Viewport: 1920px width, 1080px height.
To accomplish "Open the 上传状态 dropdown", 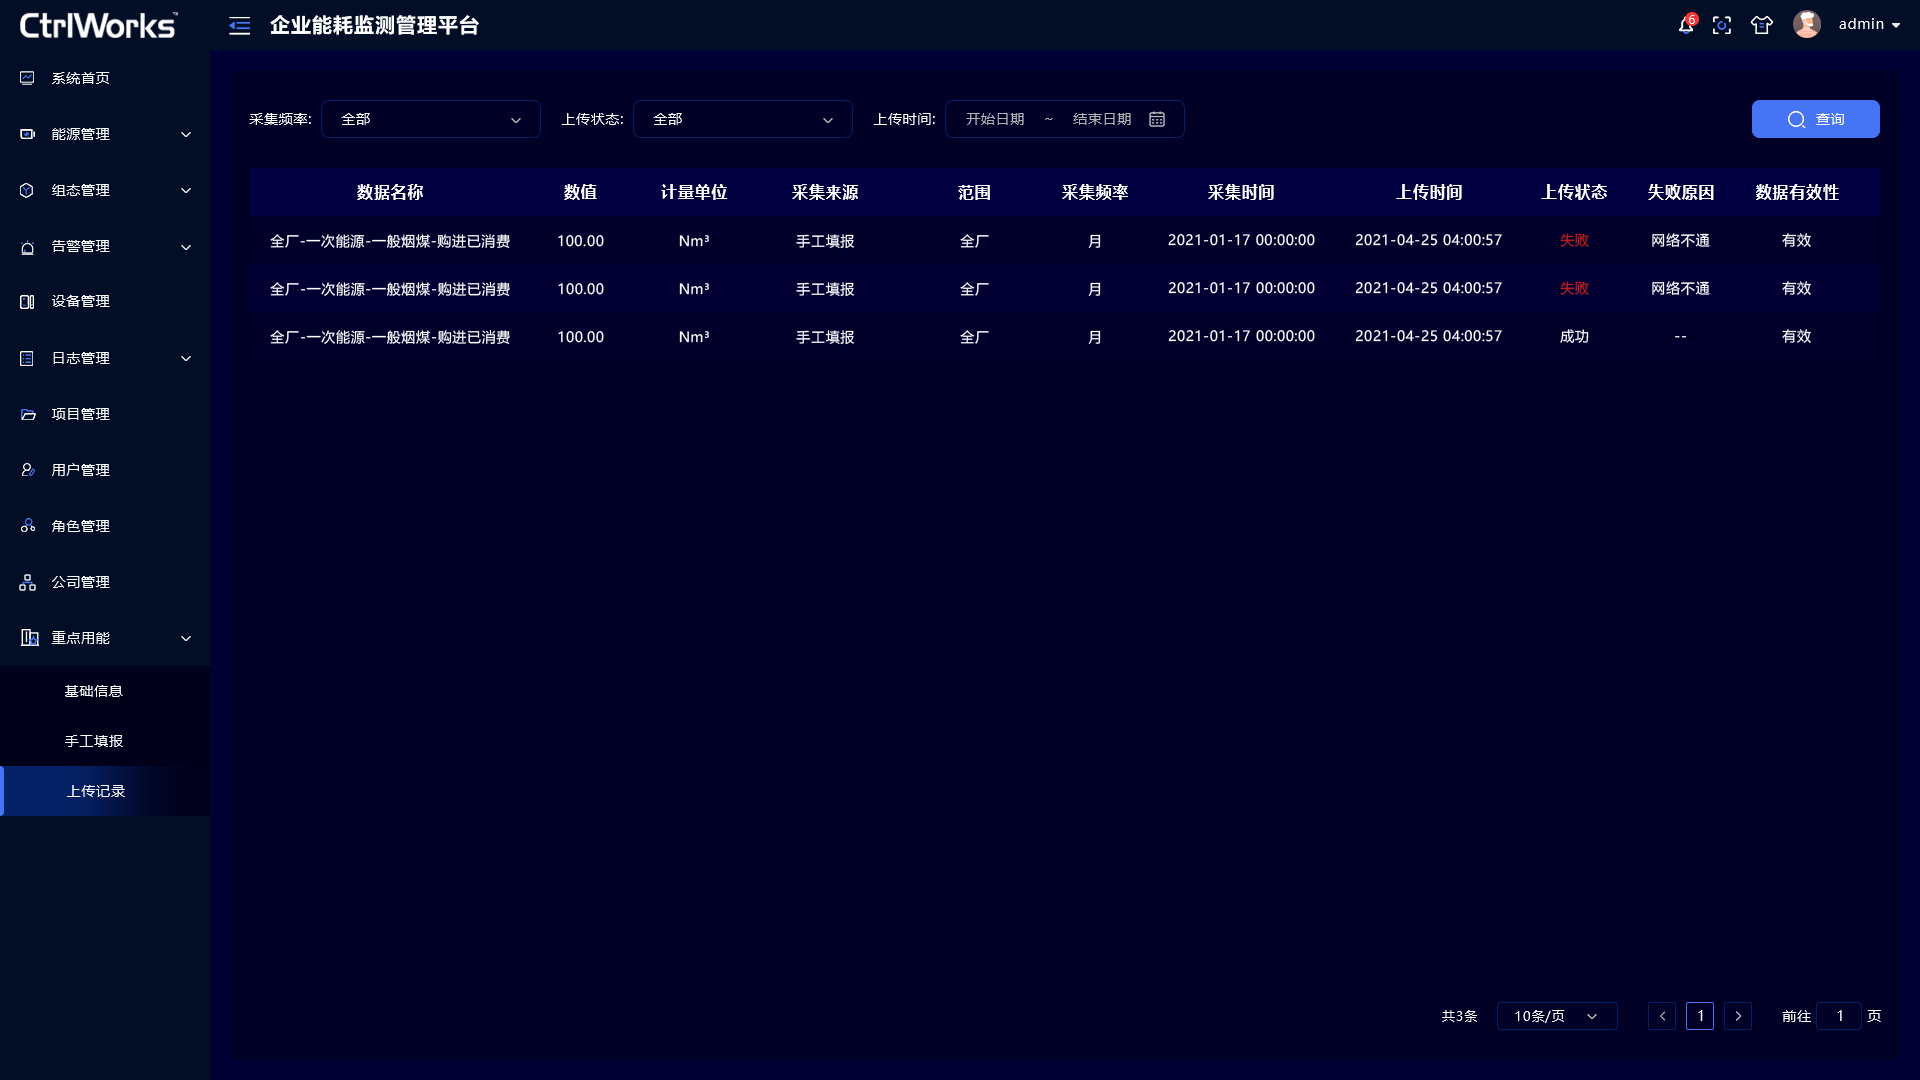I will (743, 119).
